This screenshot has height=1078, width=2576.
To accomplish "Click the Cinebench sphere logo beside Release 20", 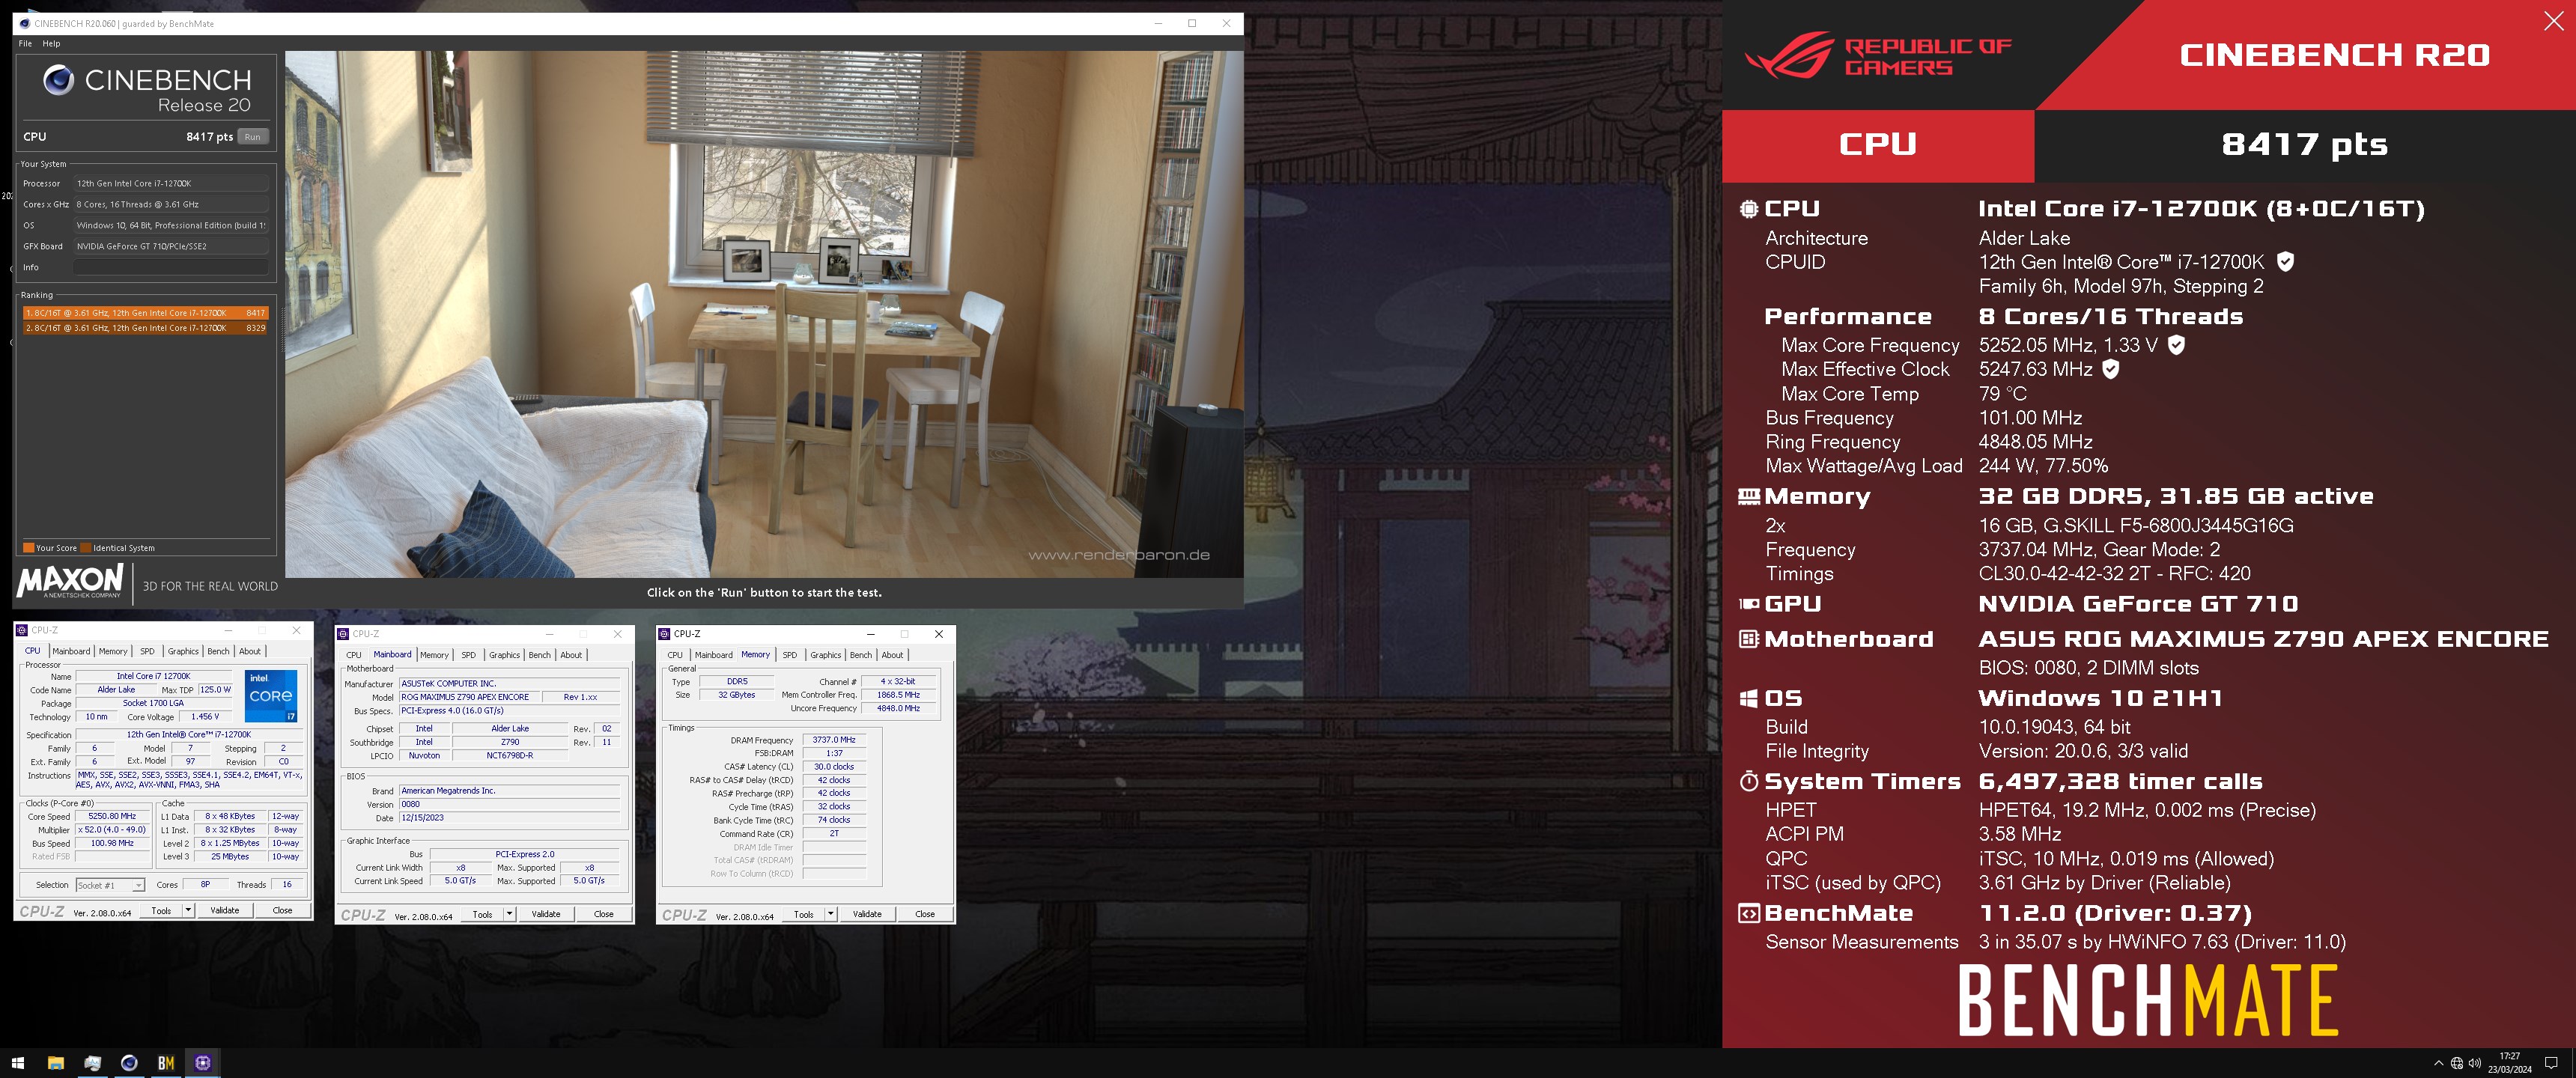I will (x=59, y=80).
